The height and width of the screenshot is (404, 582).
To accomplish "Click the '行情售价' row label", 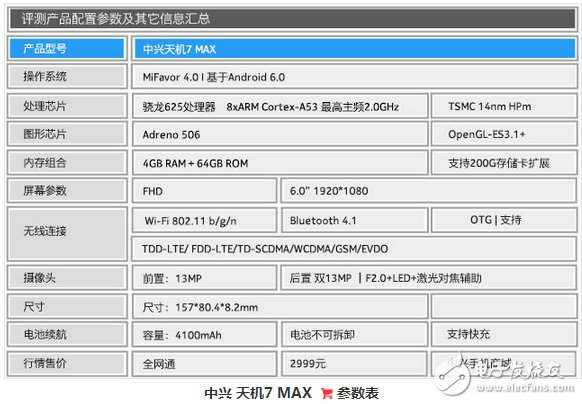I will 67,363.
